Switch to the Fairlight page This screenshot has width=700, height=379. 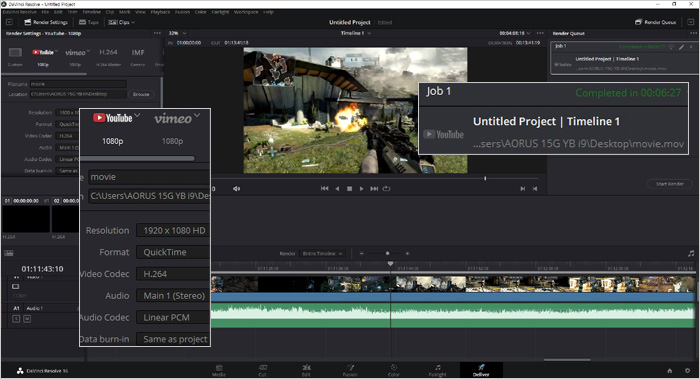(438, 371)
